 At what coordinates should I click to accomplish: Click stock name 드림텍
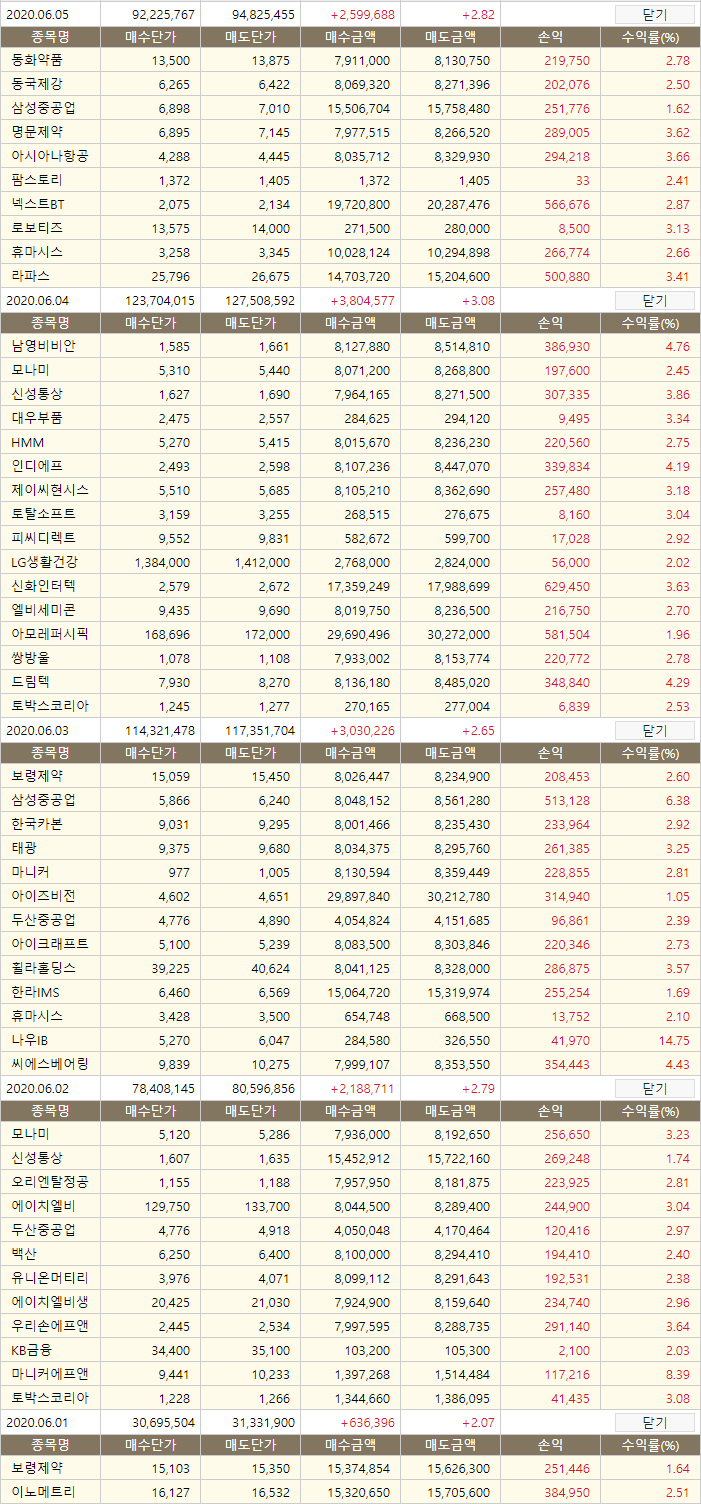30,682
